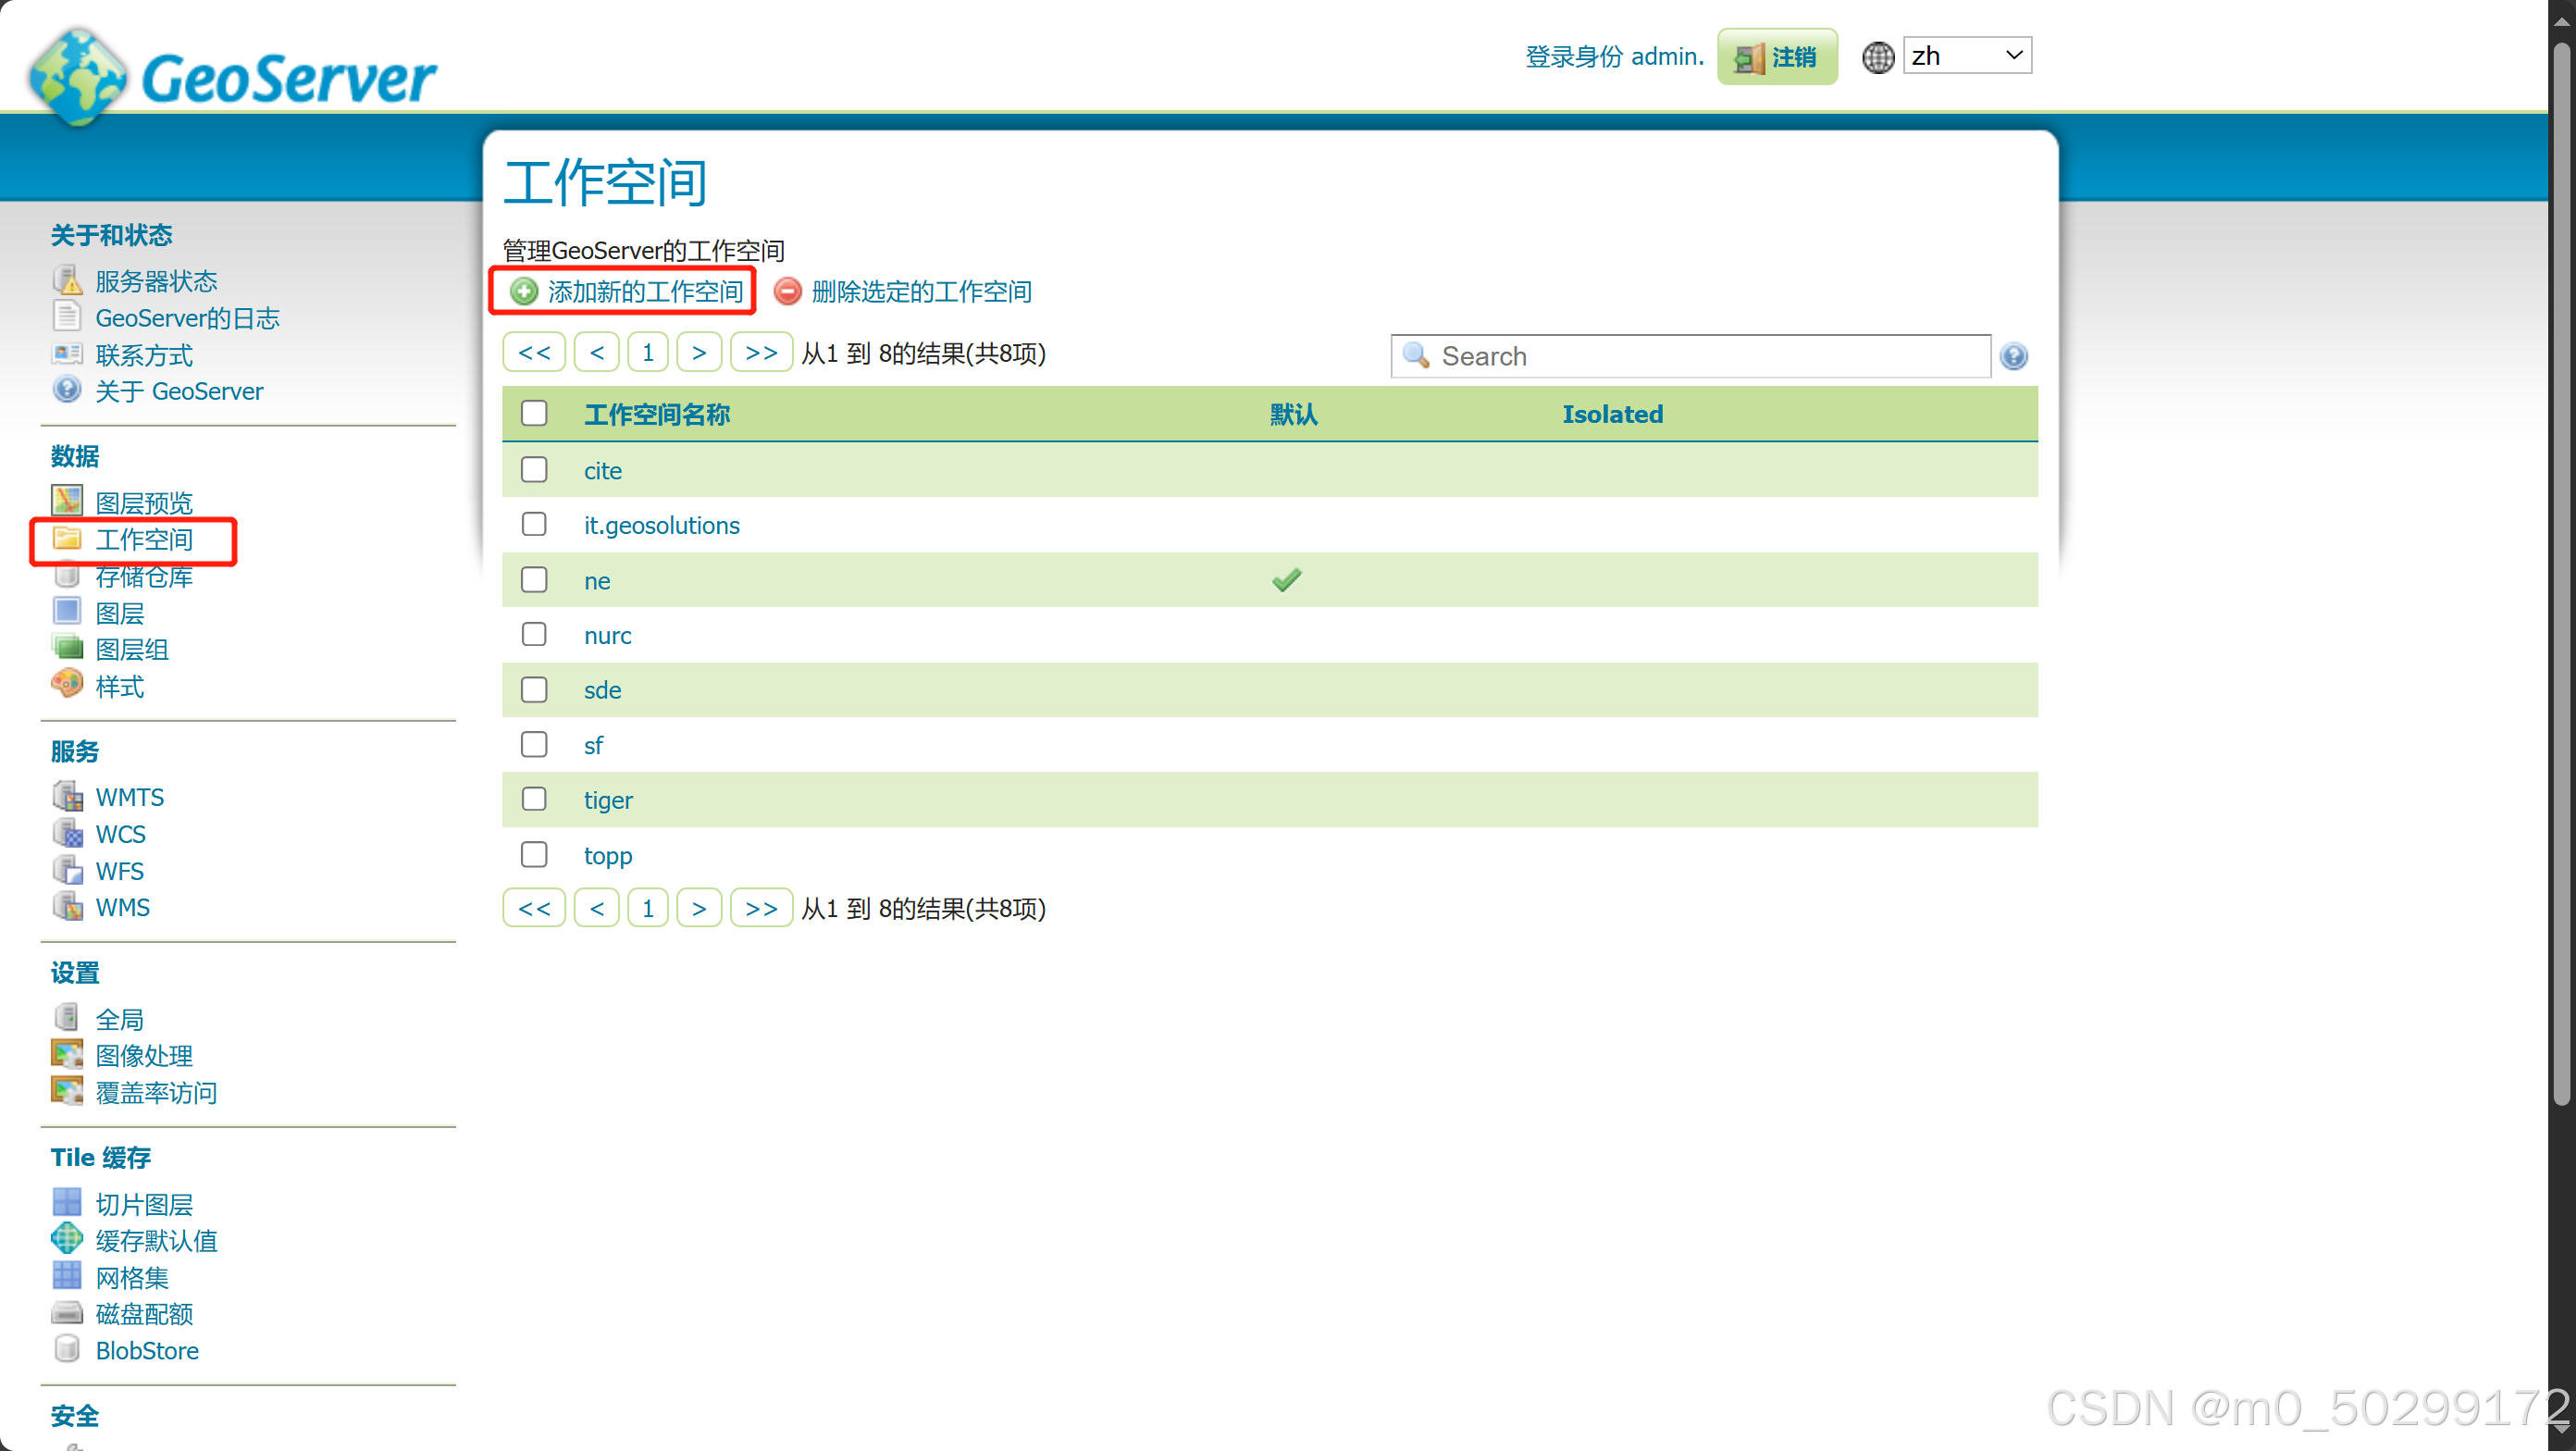Click the global settings server icon

67,1018
